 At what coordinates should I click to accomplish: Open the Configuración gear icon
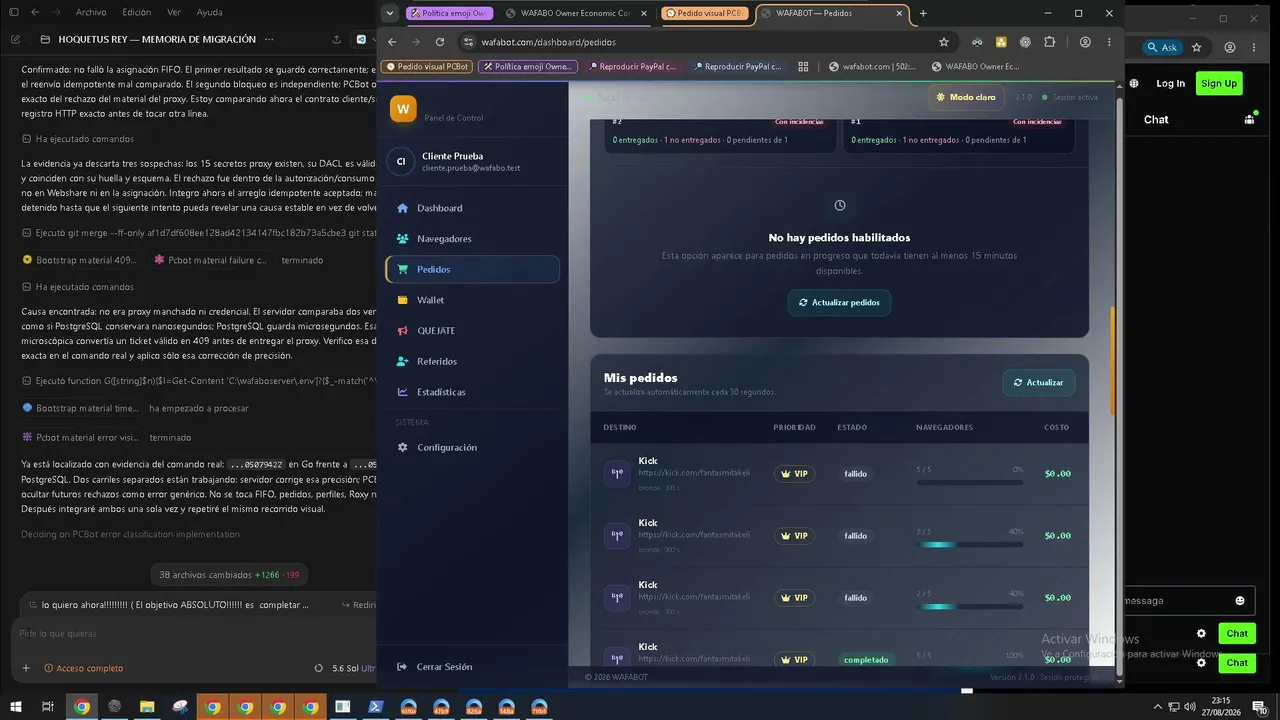(402, 447)
